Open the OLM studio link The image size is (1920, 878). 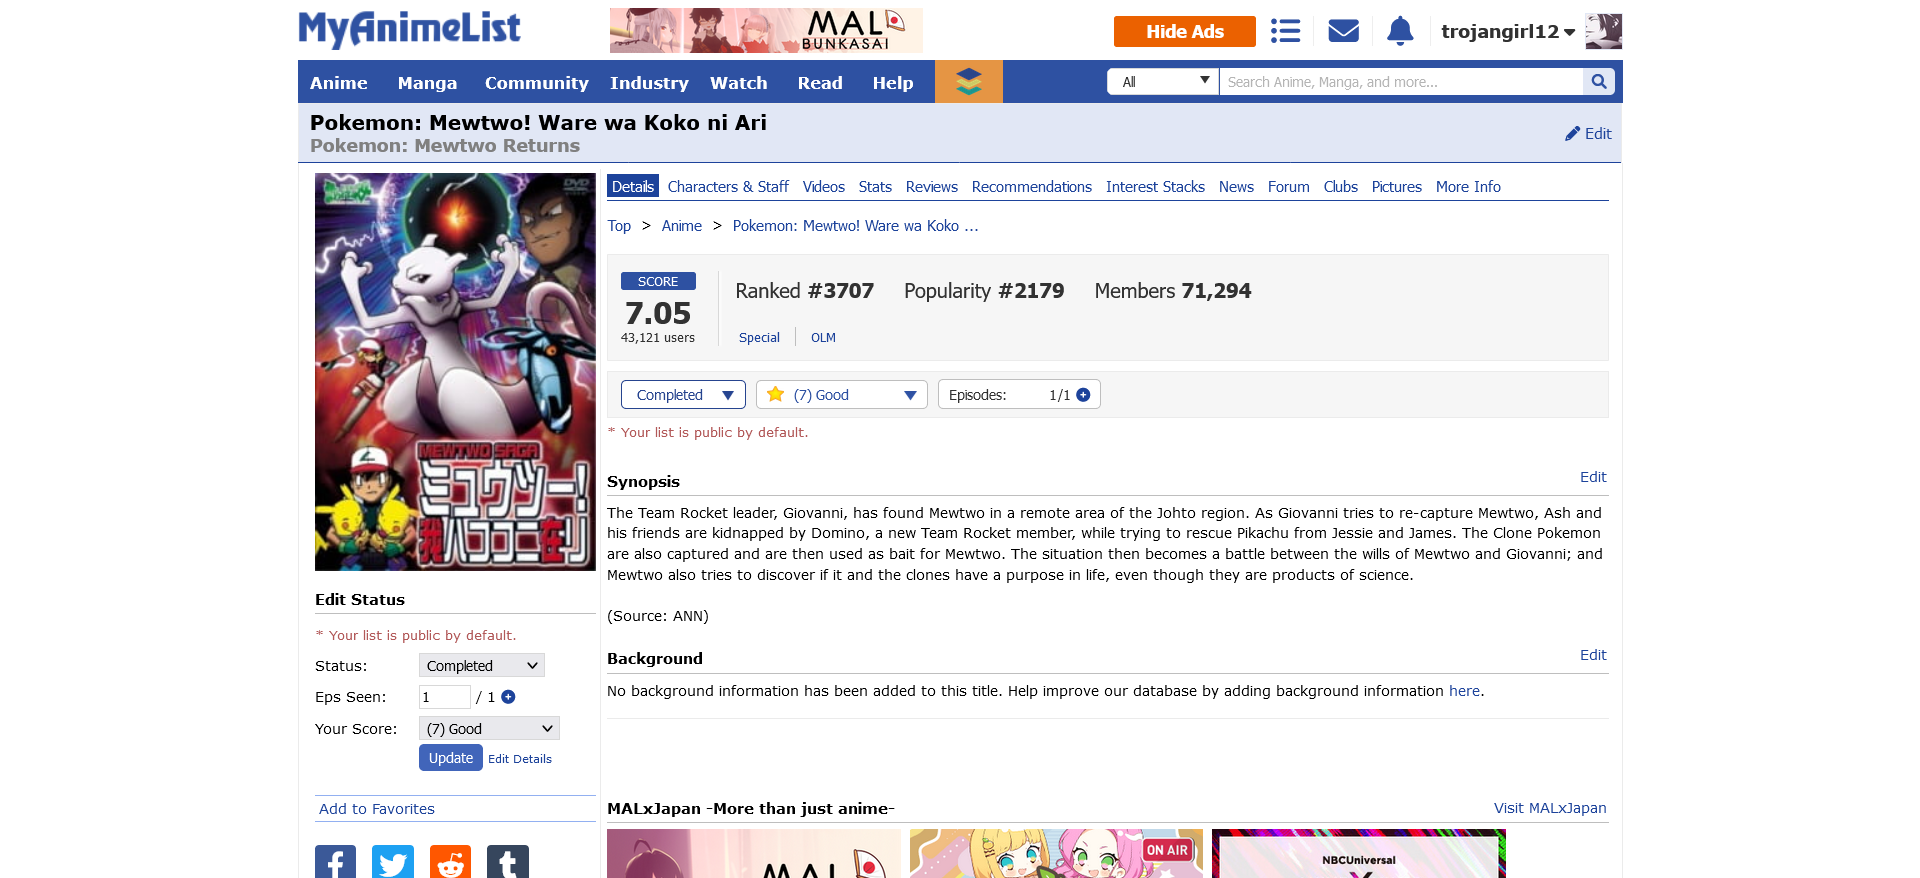(823, 338)
